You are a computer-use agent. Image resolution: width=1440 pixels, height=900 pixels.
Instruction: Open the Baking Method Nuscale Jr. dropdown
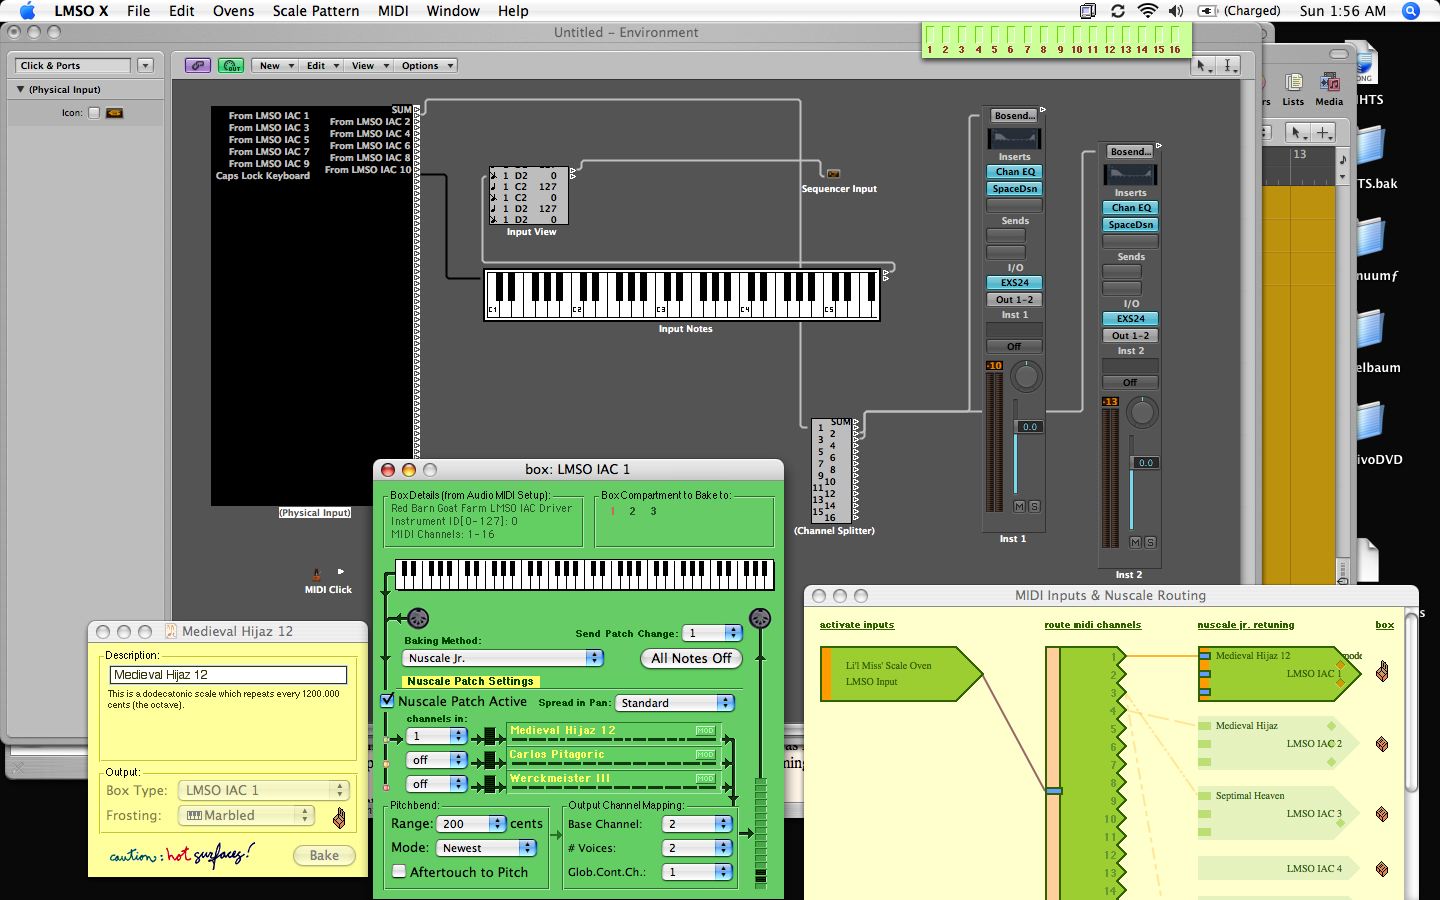503,658
